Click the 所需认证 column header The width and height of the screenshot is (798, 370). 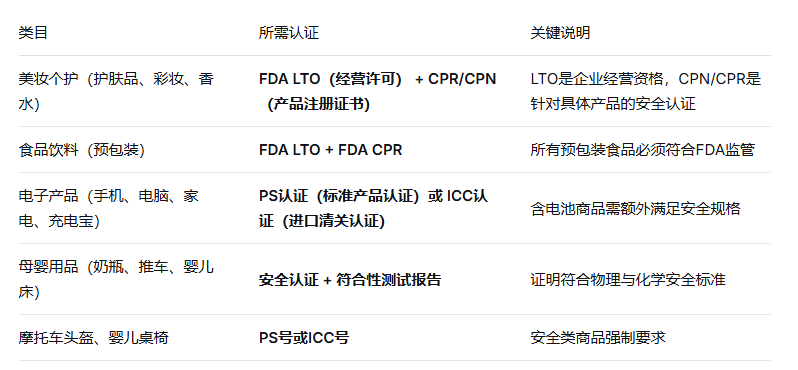point(289,33)
